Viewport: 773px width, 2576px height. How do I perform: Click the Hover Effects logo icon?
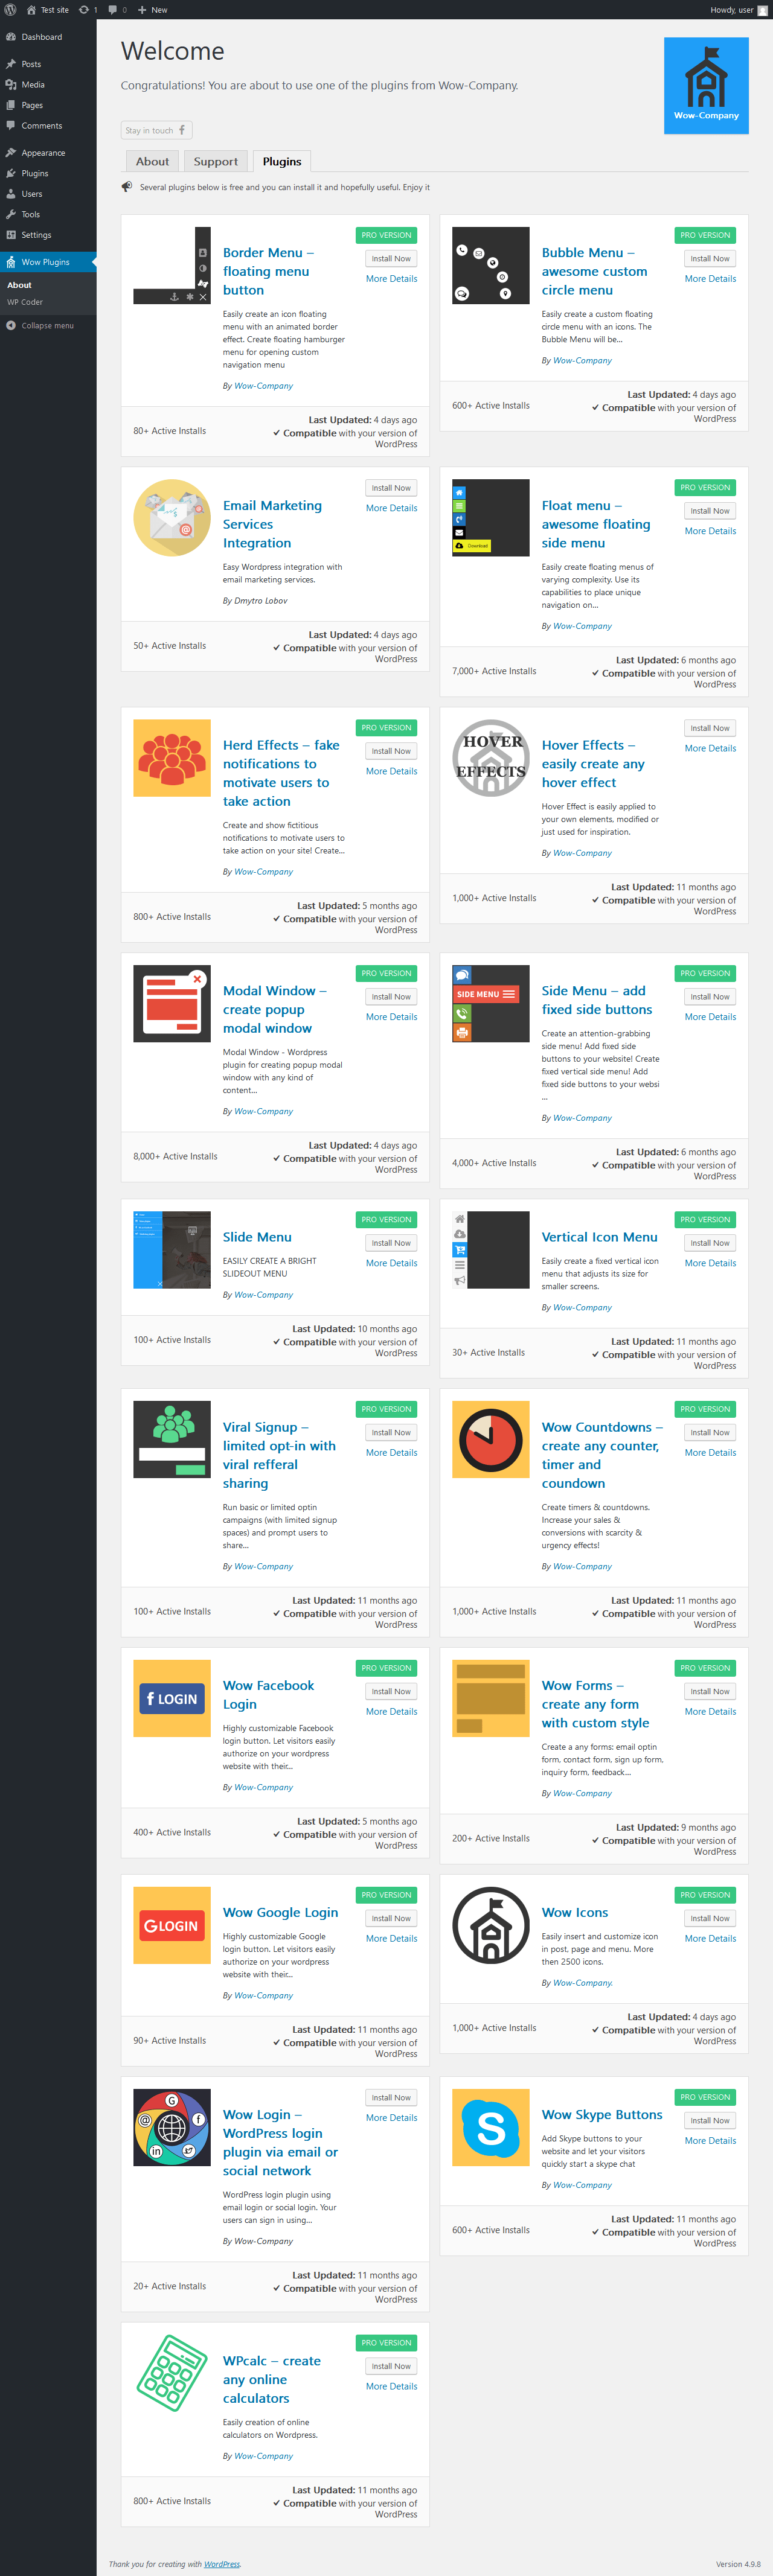click(491, 758)
